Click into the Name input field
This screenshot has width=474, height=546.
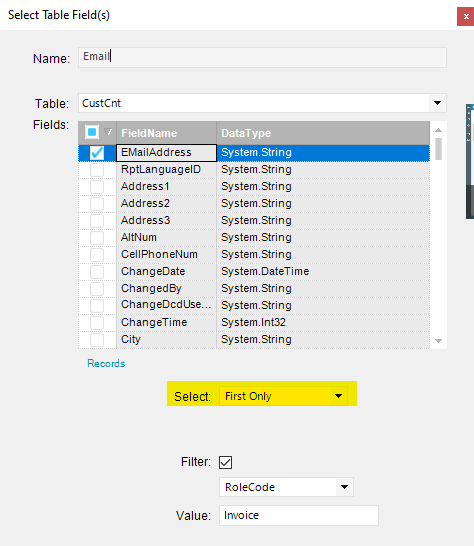[x=262, y=57]
